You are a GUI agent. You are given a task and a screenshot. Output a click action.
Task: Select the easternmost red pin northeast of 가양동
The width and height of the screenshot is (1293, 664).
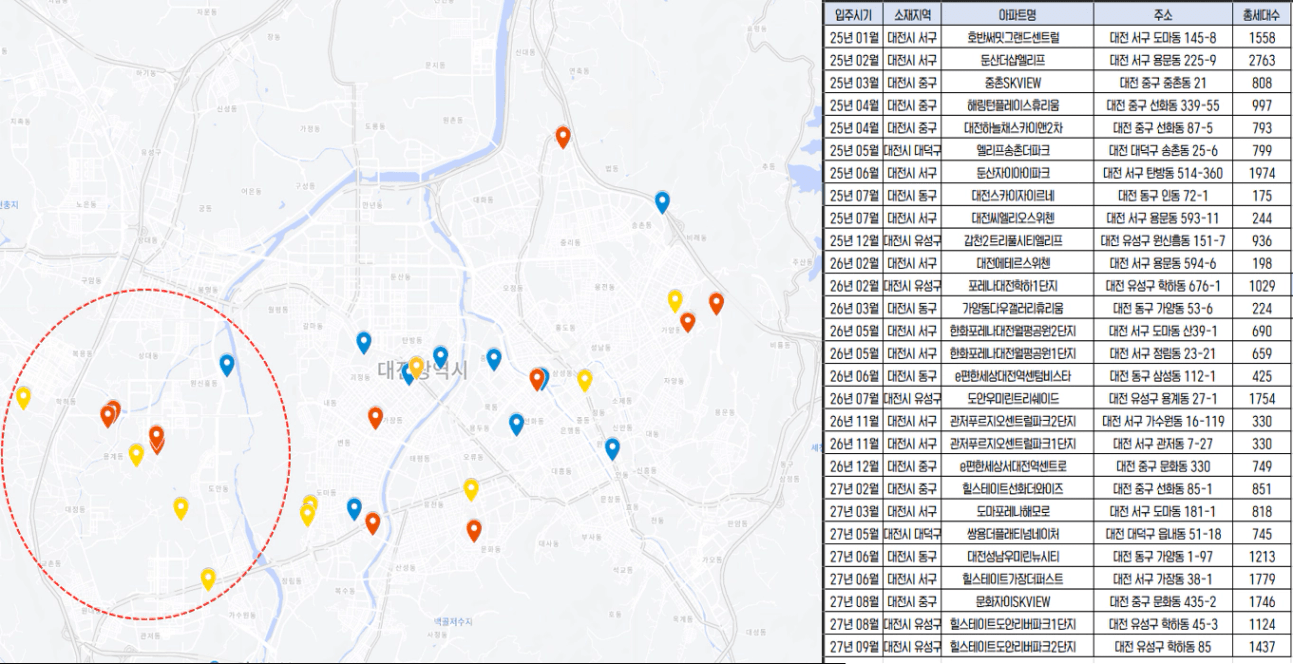[x=716, y=303]
